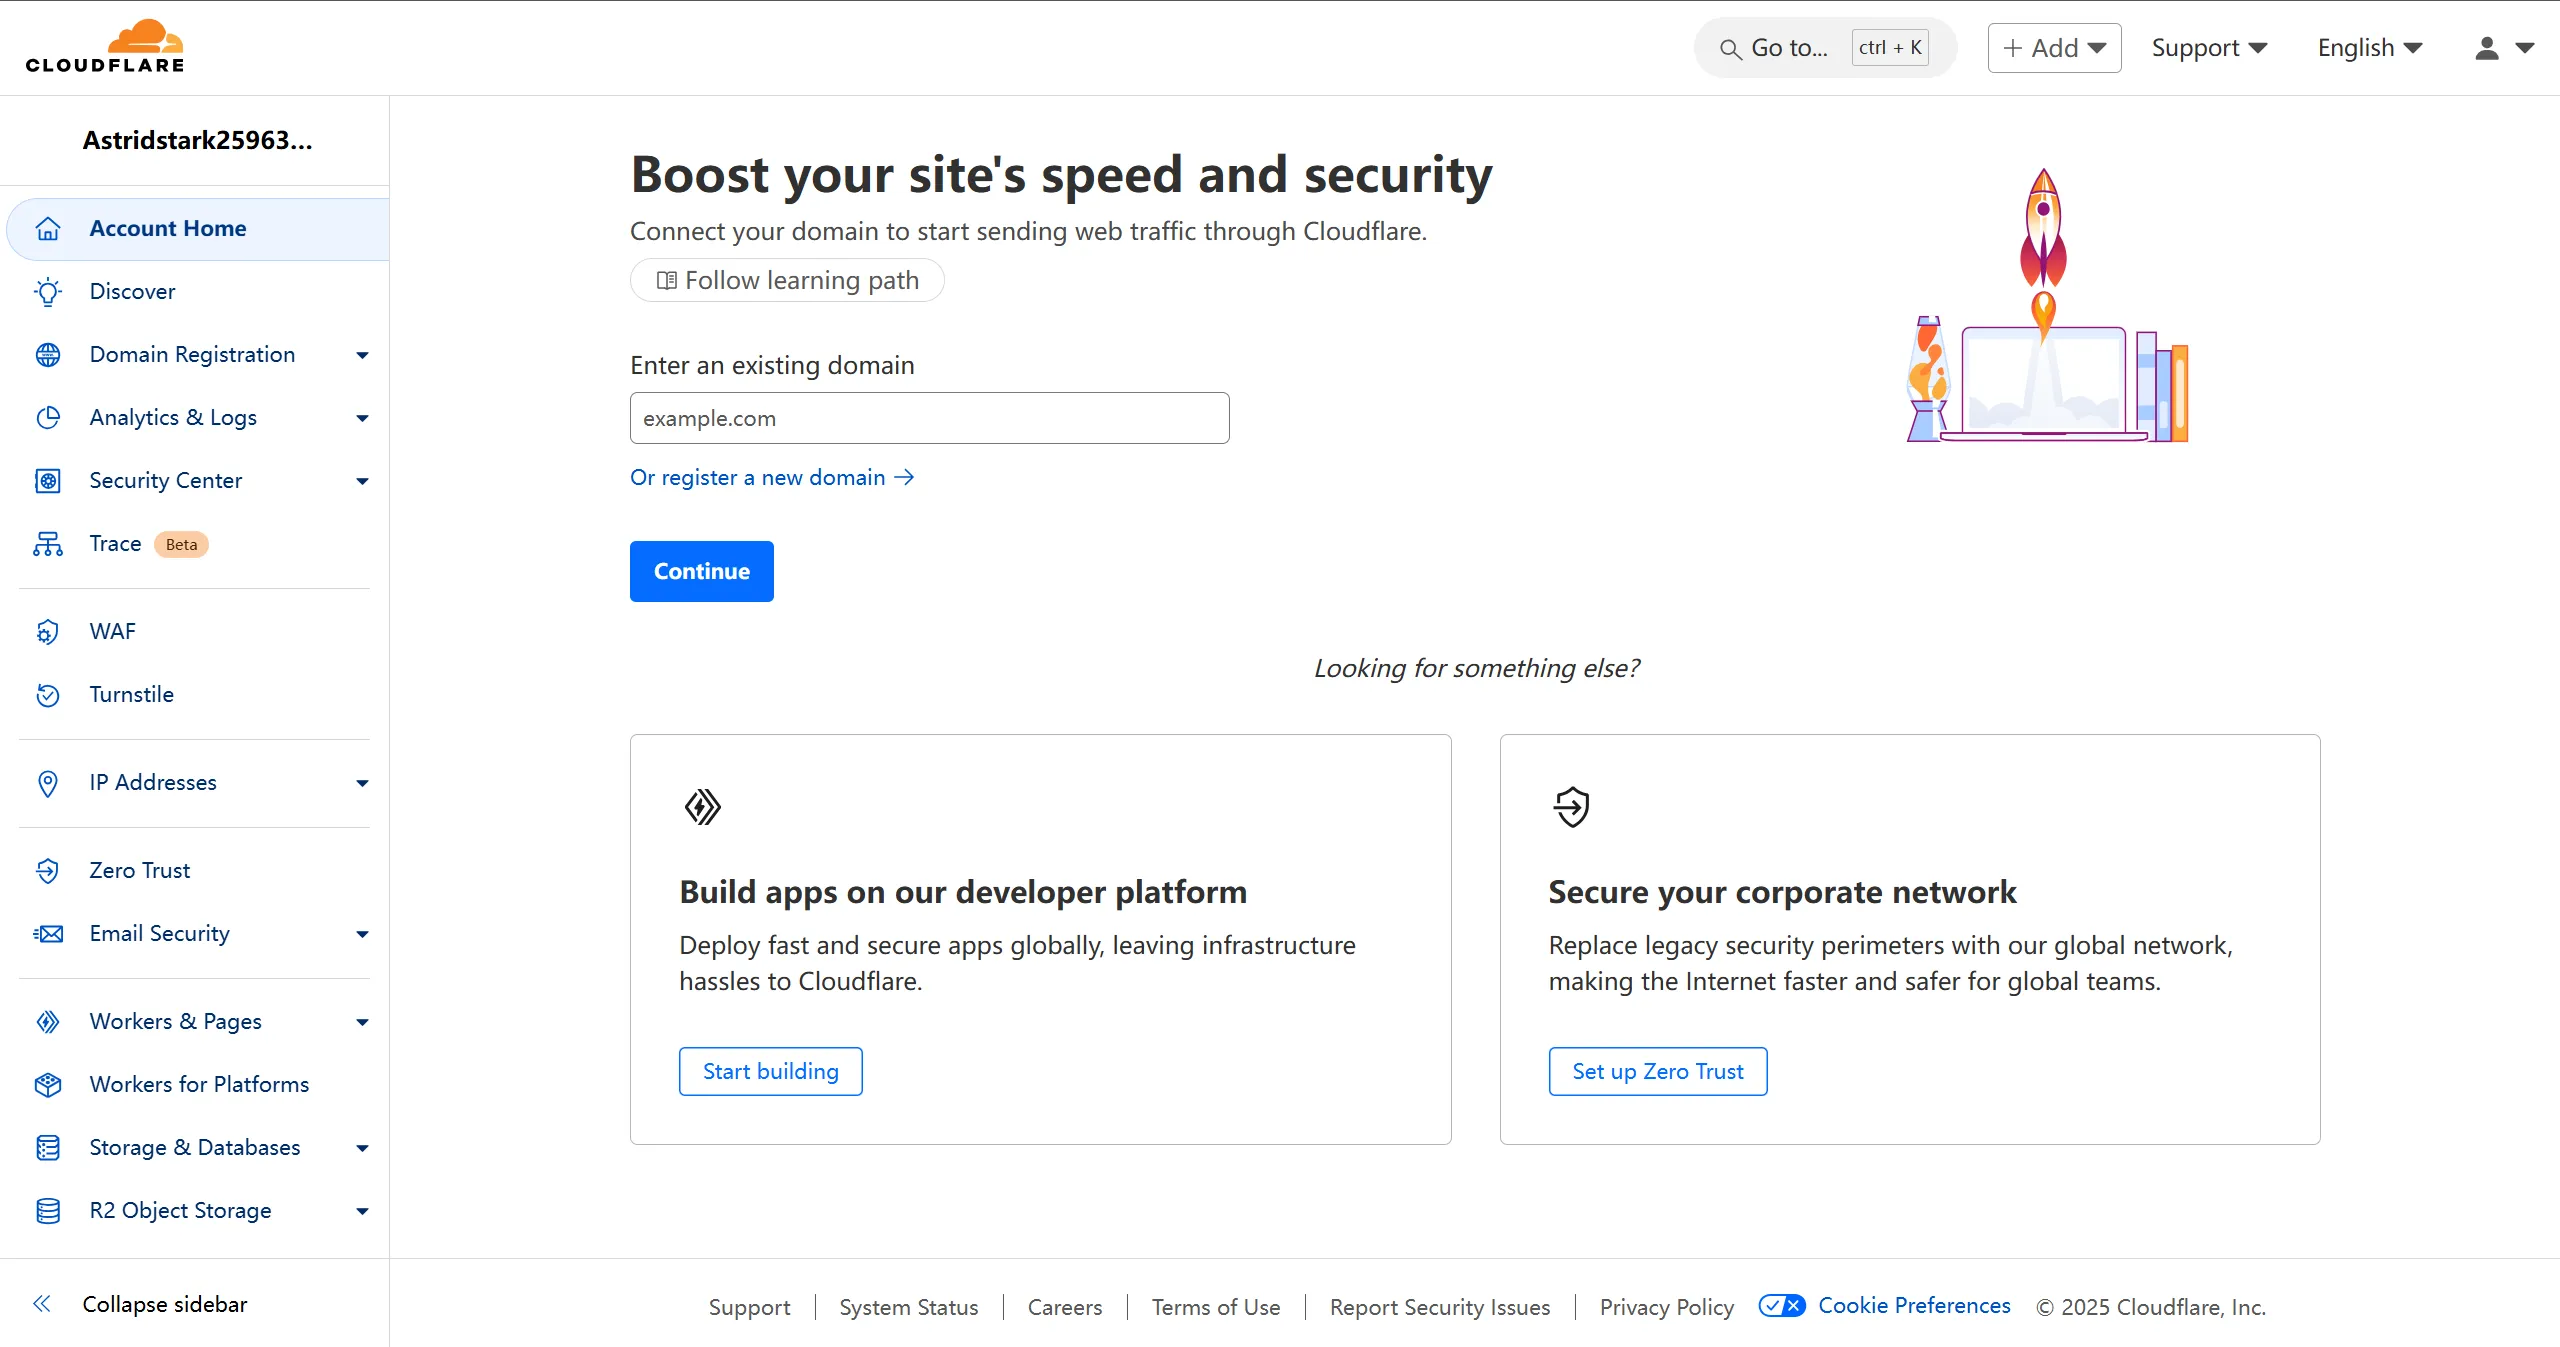Open the Support dropdown menu
This screenshot has height=1347, width=2560.
pos(2208,48)
